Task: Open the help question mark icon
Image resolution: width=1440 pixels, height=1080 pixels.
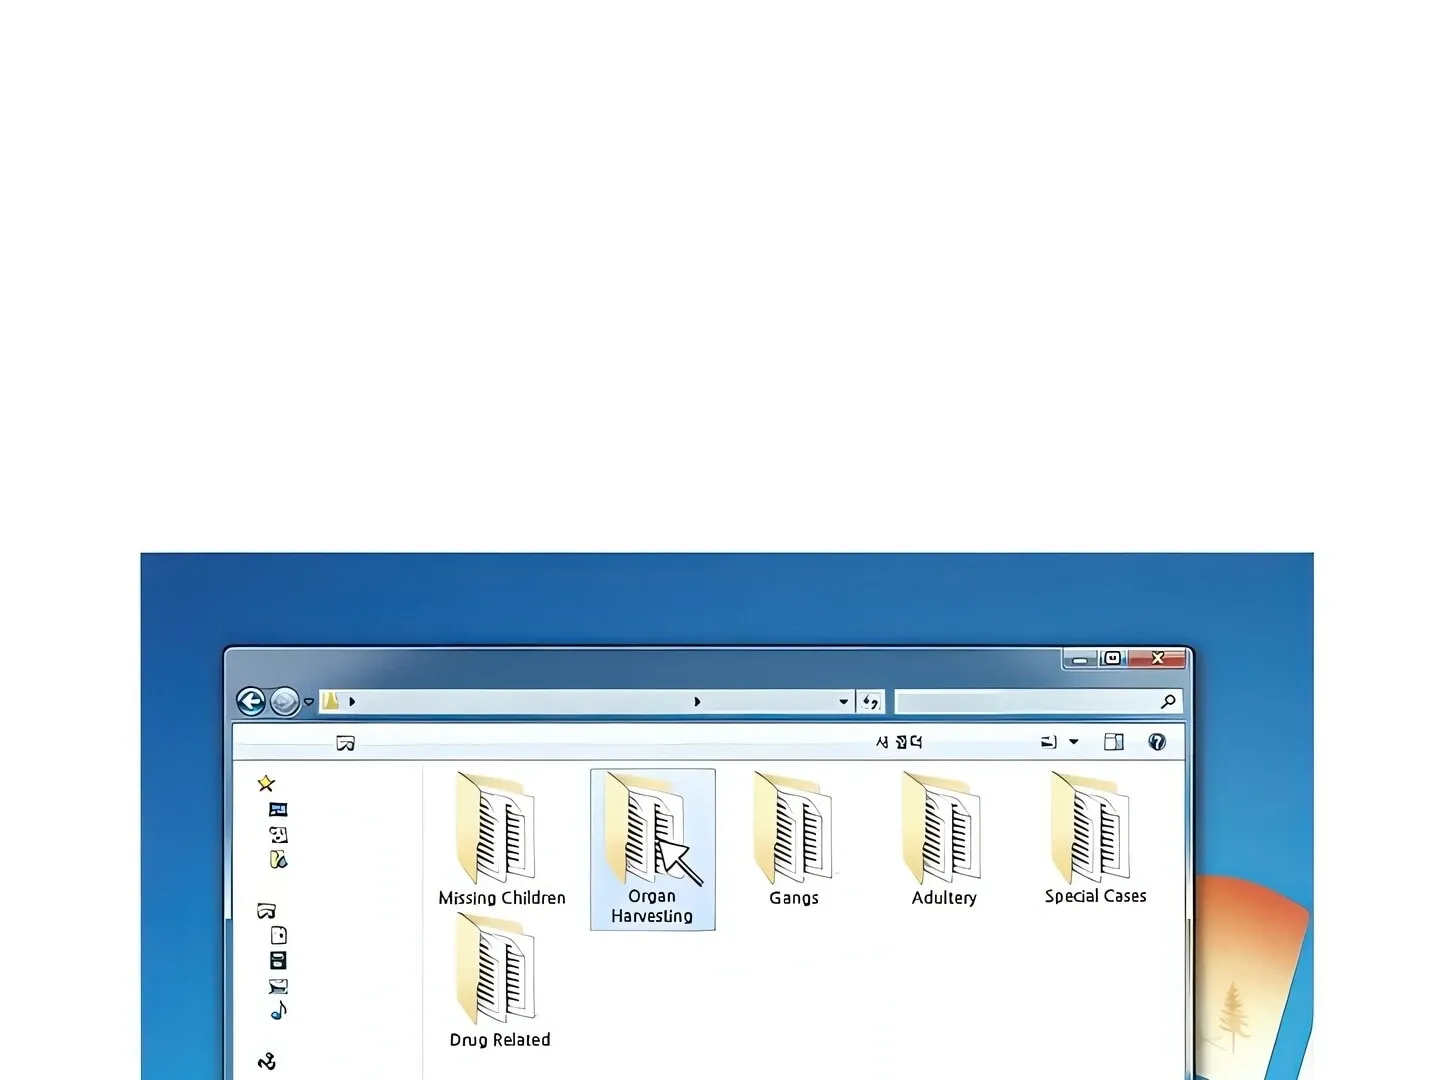Action: click(x=1157, y=742)
